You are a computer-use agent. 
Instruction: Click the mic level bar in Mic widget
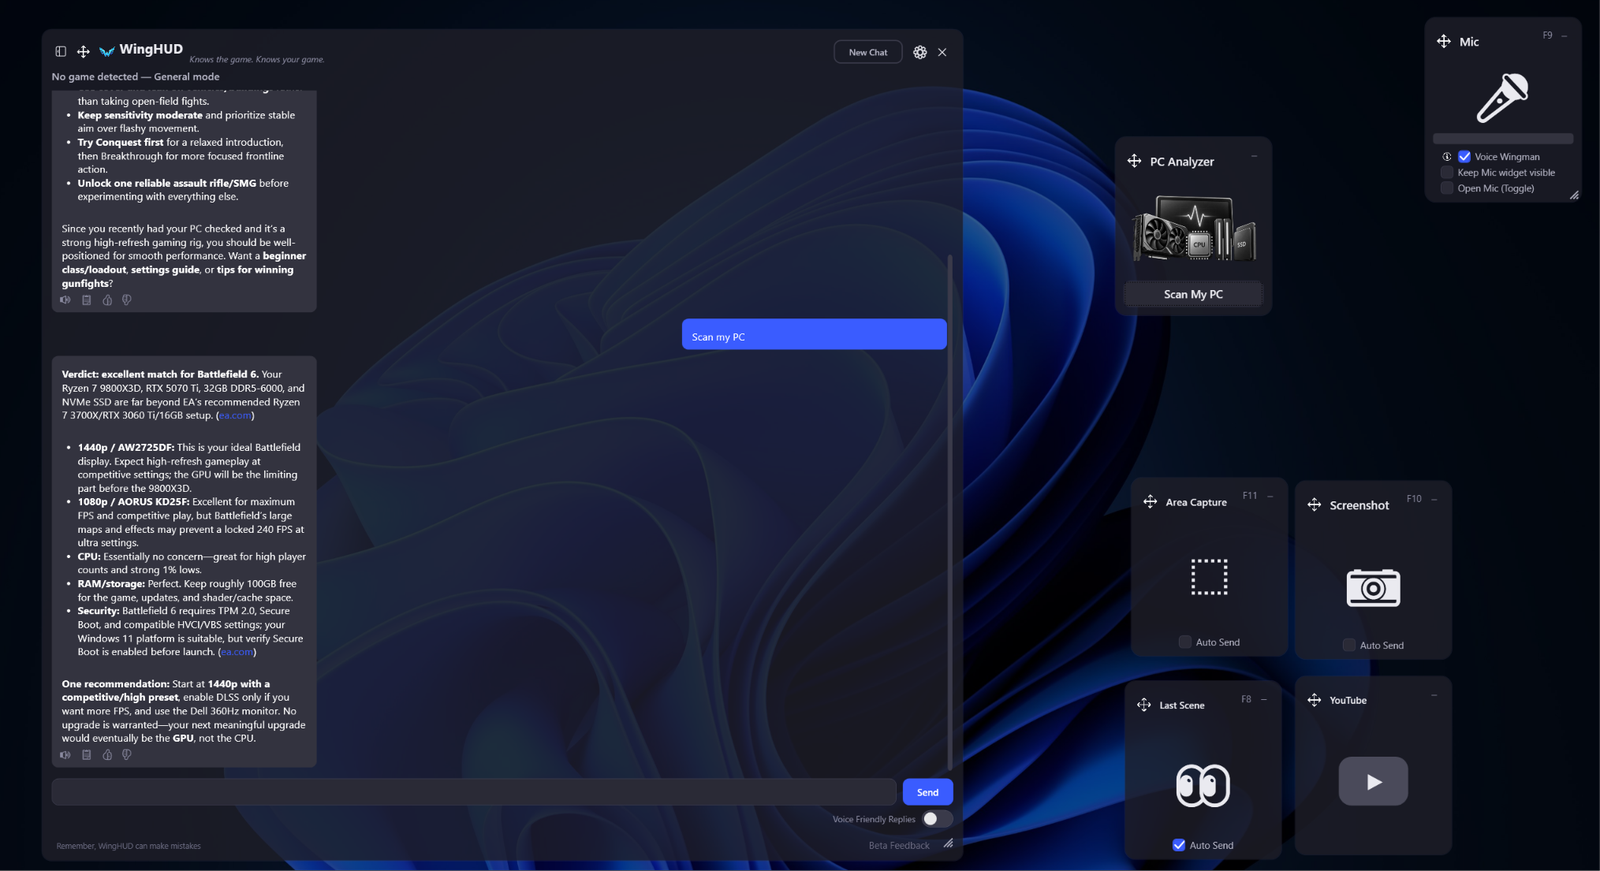[1503, 139]
